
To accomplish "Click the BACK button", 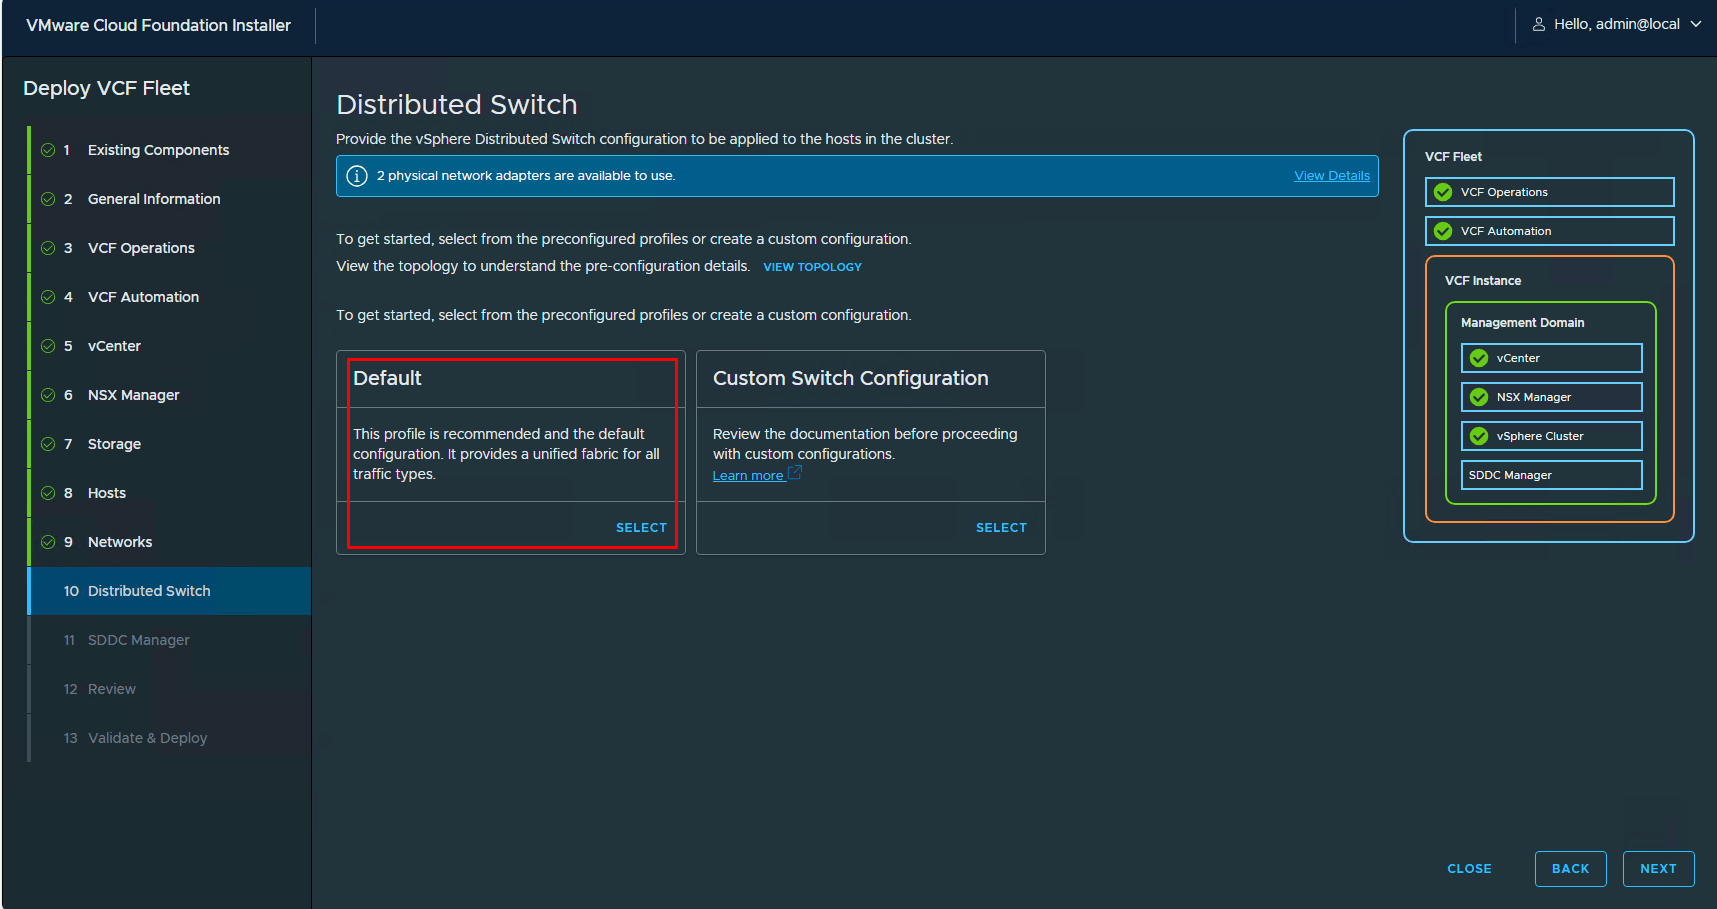I will click(1570, 869).
